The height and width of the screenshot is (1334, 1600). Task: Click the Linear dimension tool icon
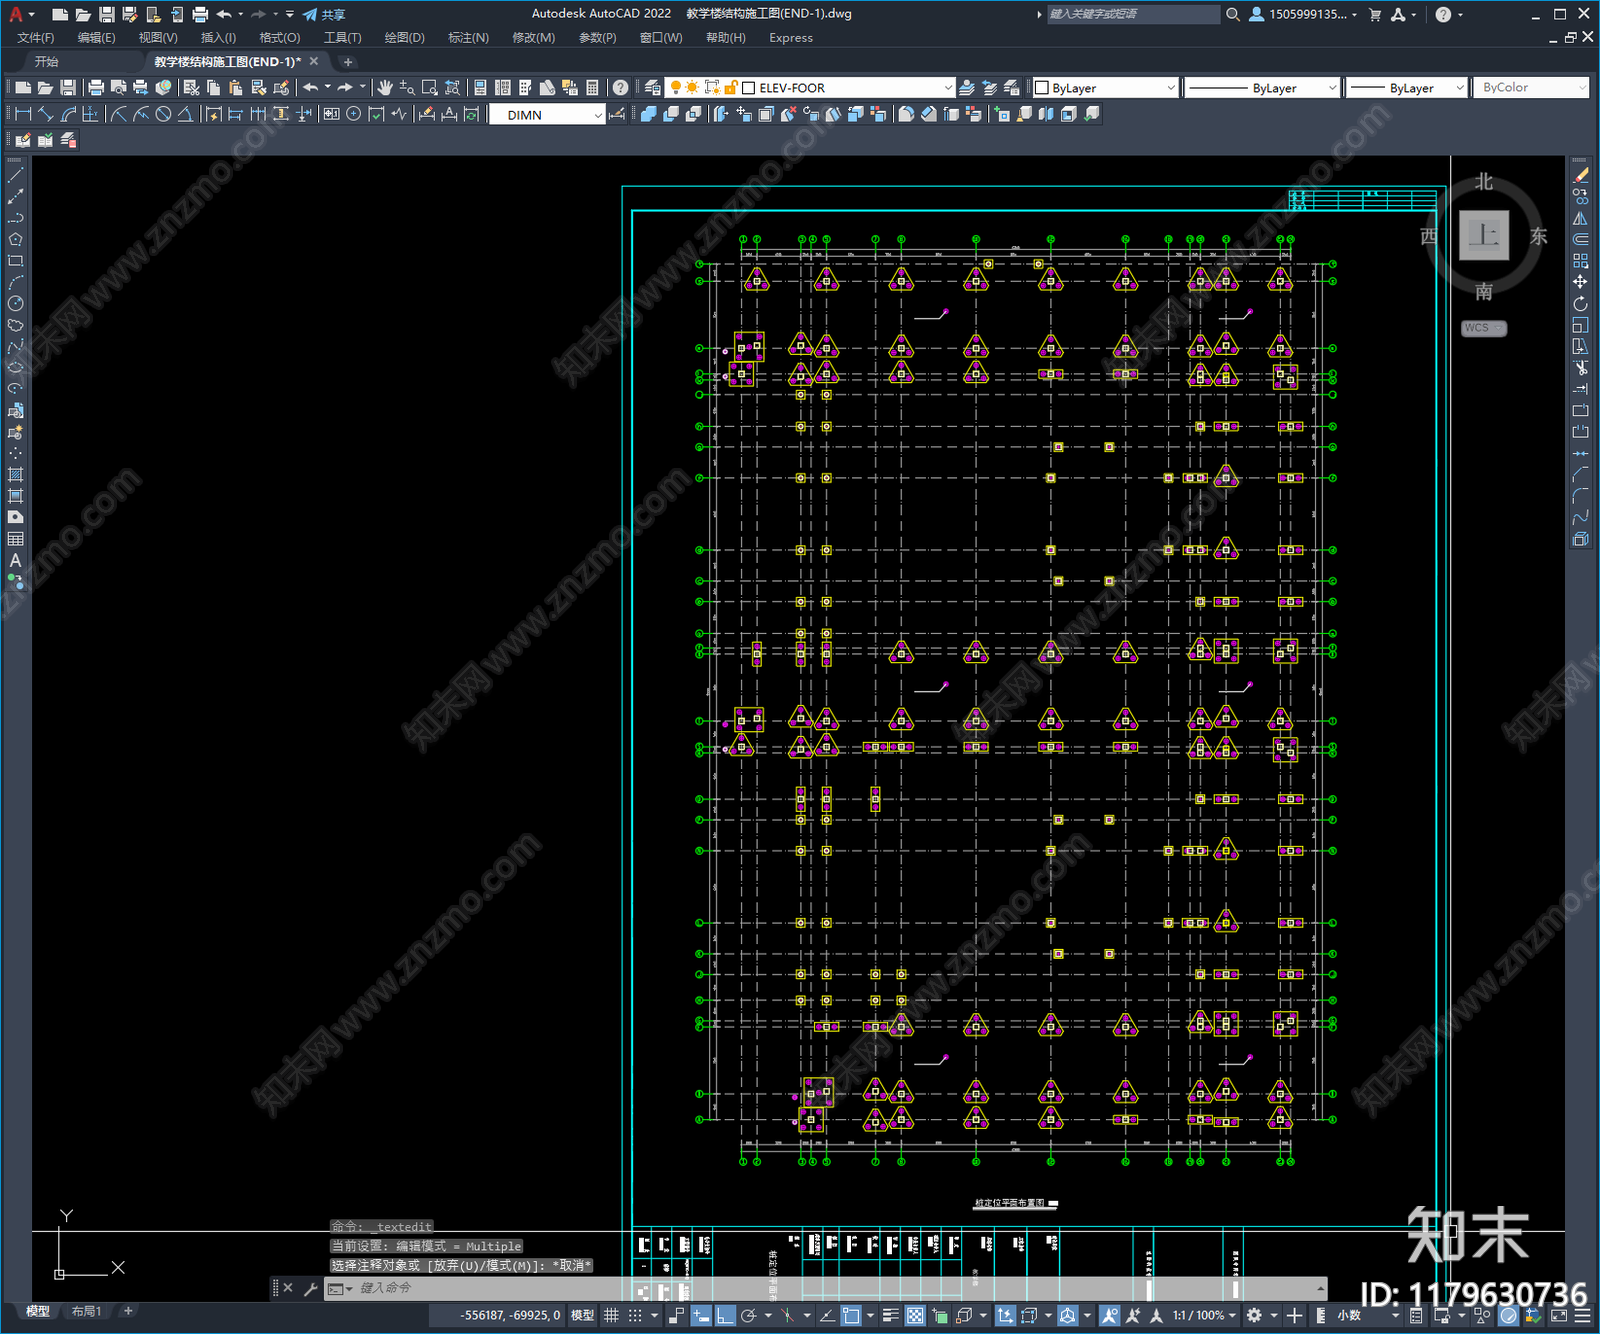(24, 114)
